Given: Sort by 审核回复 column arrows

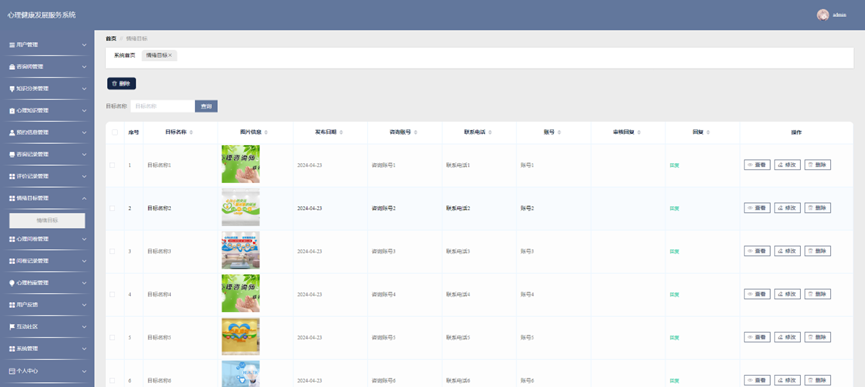Looking at the screenshot, I should tap(639, 132).
